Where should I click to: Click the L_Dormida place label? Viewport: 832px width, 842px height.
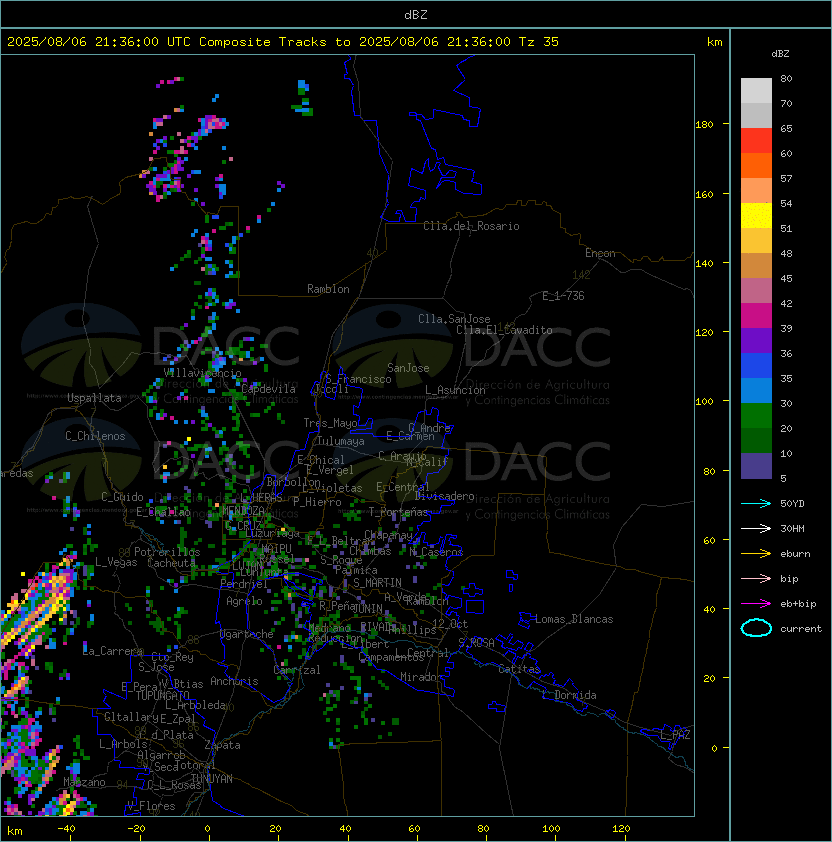569,695
